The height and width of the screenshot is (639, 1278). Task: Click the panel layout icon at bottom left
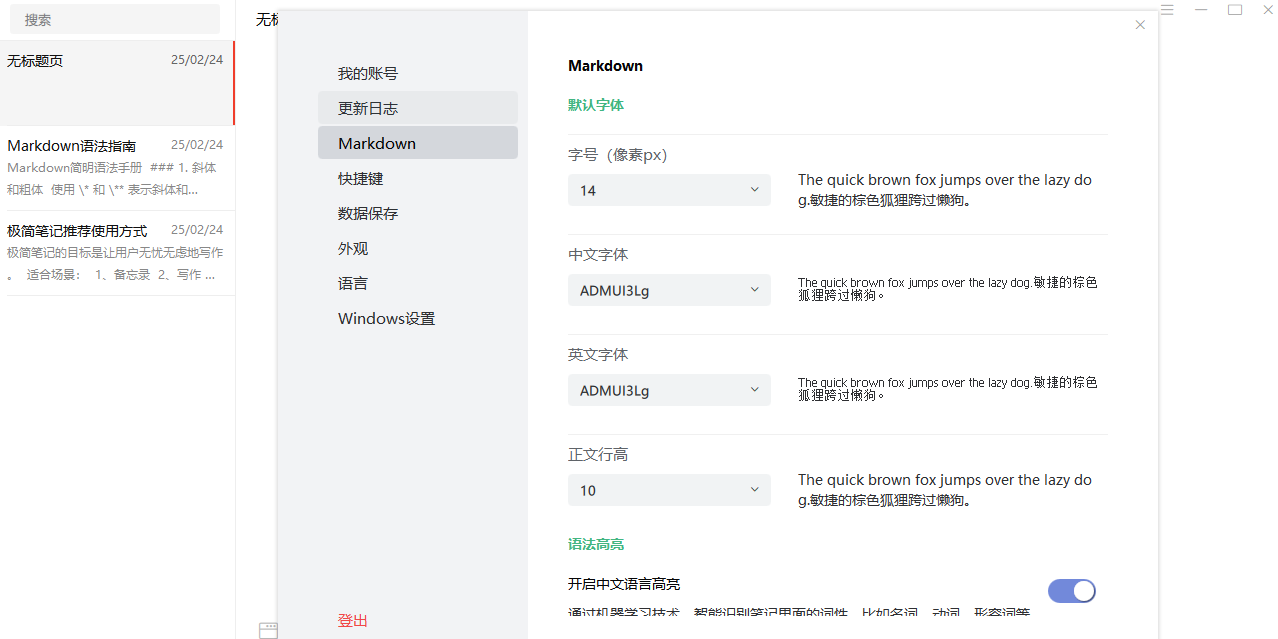pos(268,630)
